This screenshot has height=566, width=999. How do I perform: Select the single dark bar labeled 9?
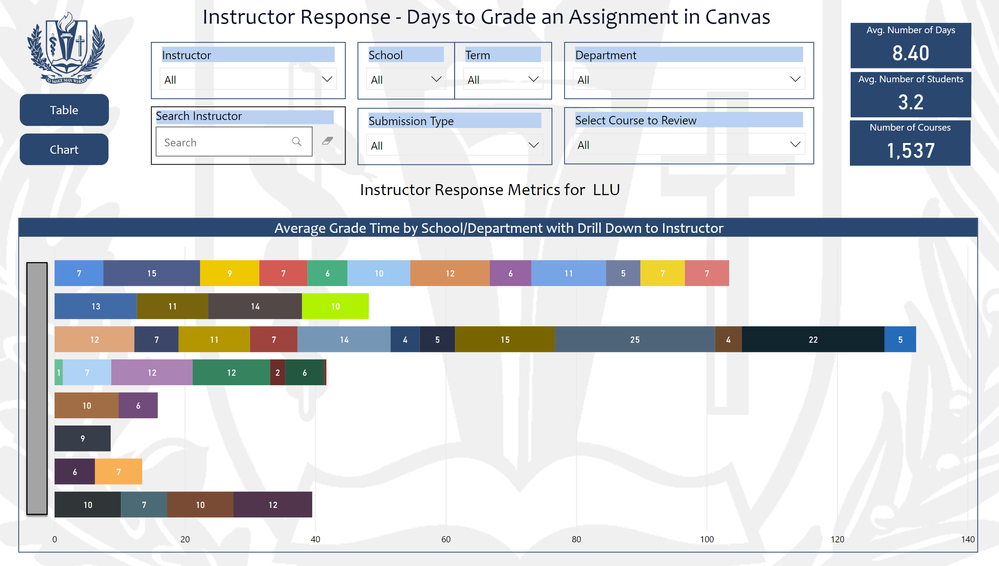click(x=82, y=438)
